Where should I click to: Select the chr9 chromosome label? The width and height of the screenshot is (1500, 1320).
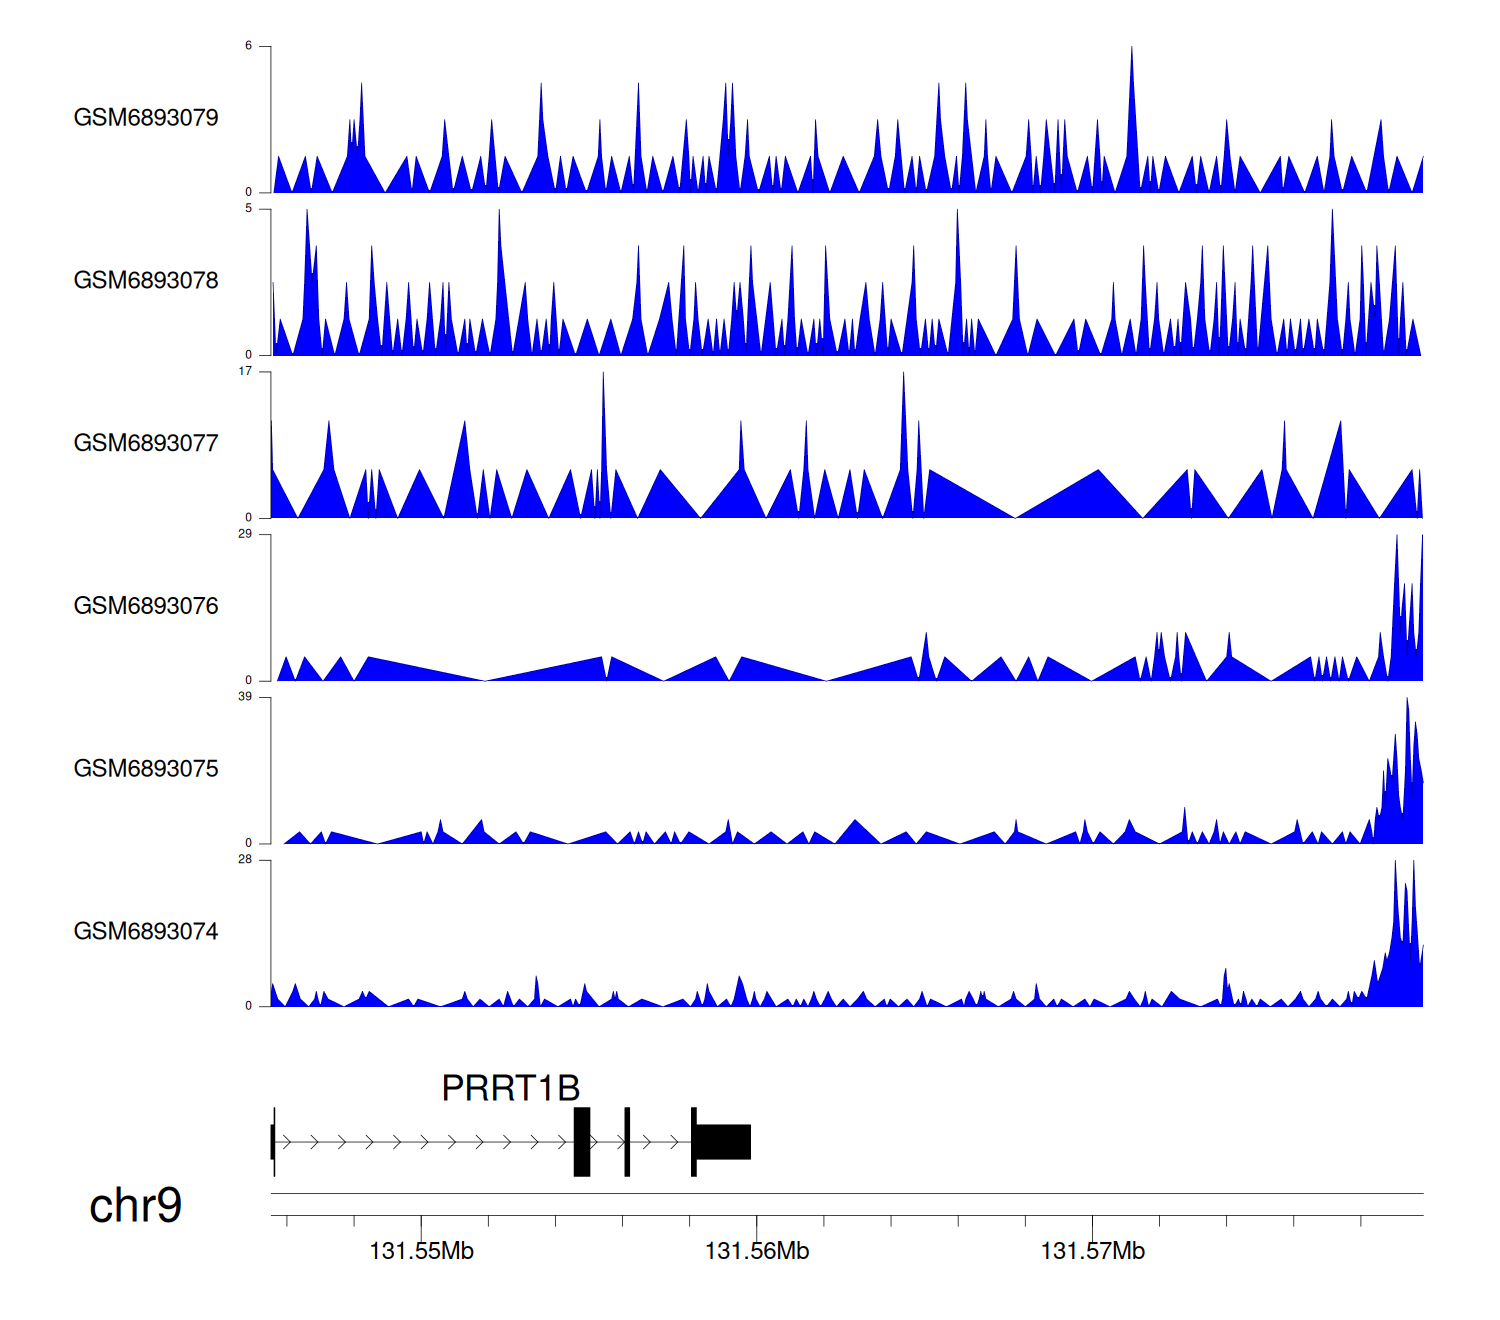pos(135,1206)
